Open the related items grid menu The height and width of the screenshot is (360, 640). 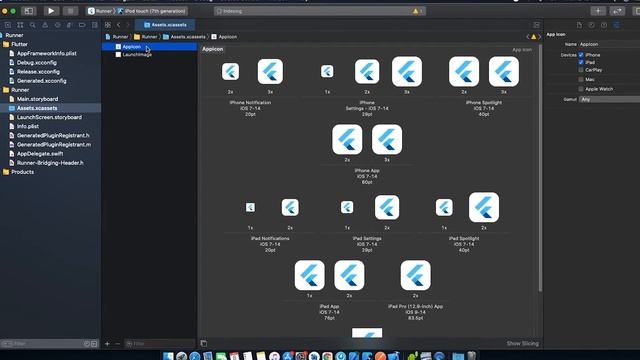[108, 25]
